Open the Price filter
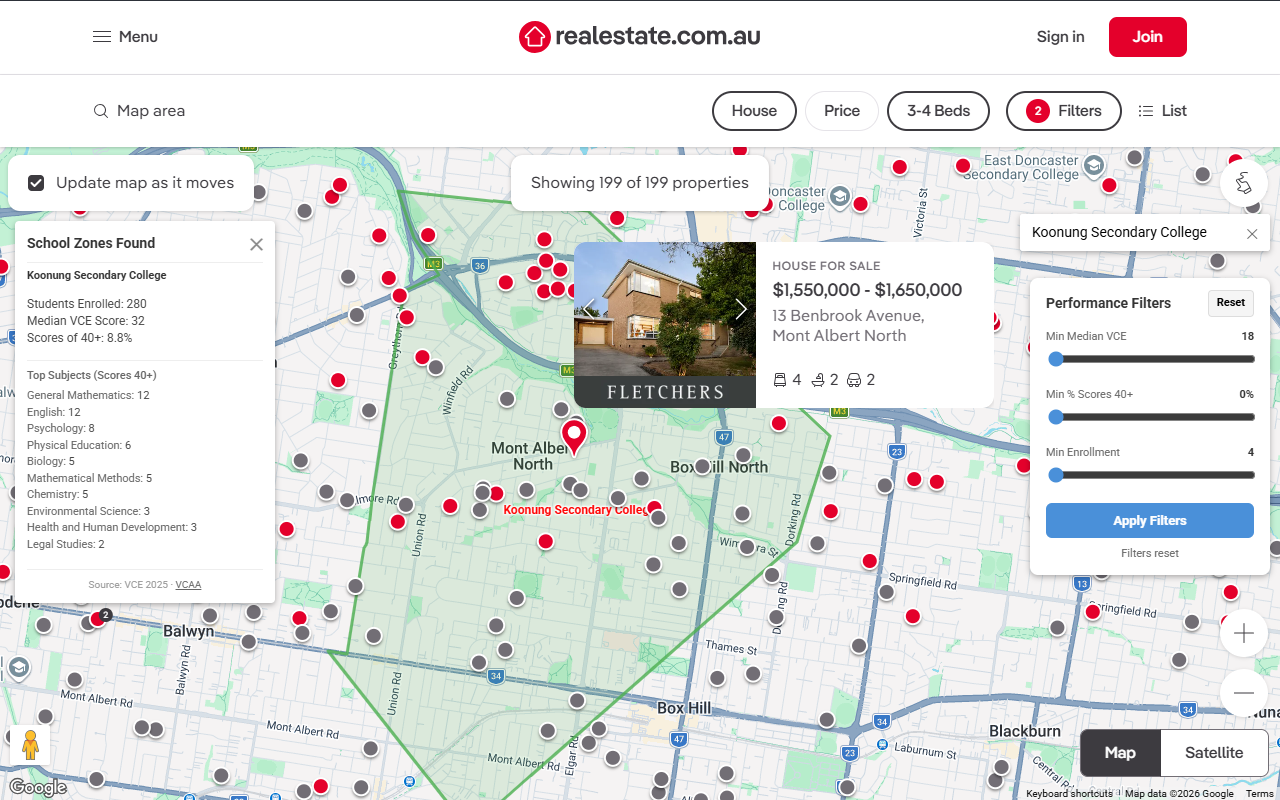Screen dimensions: 1280x800 tap(841, 110)
